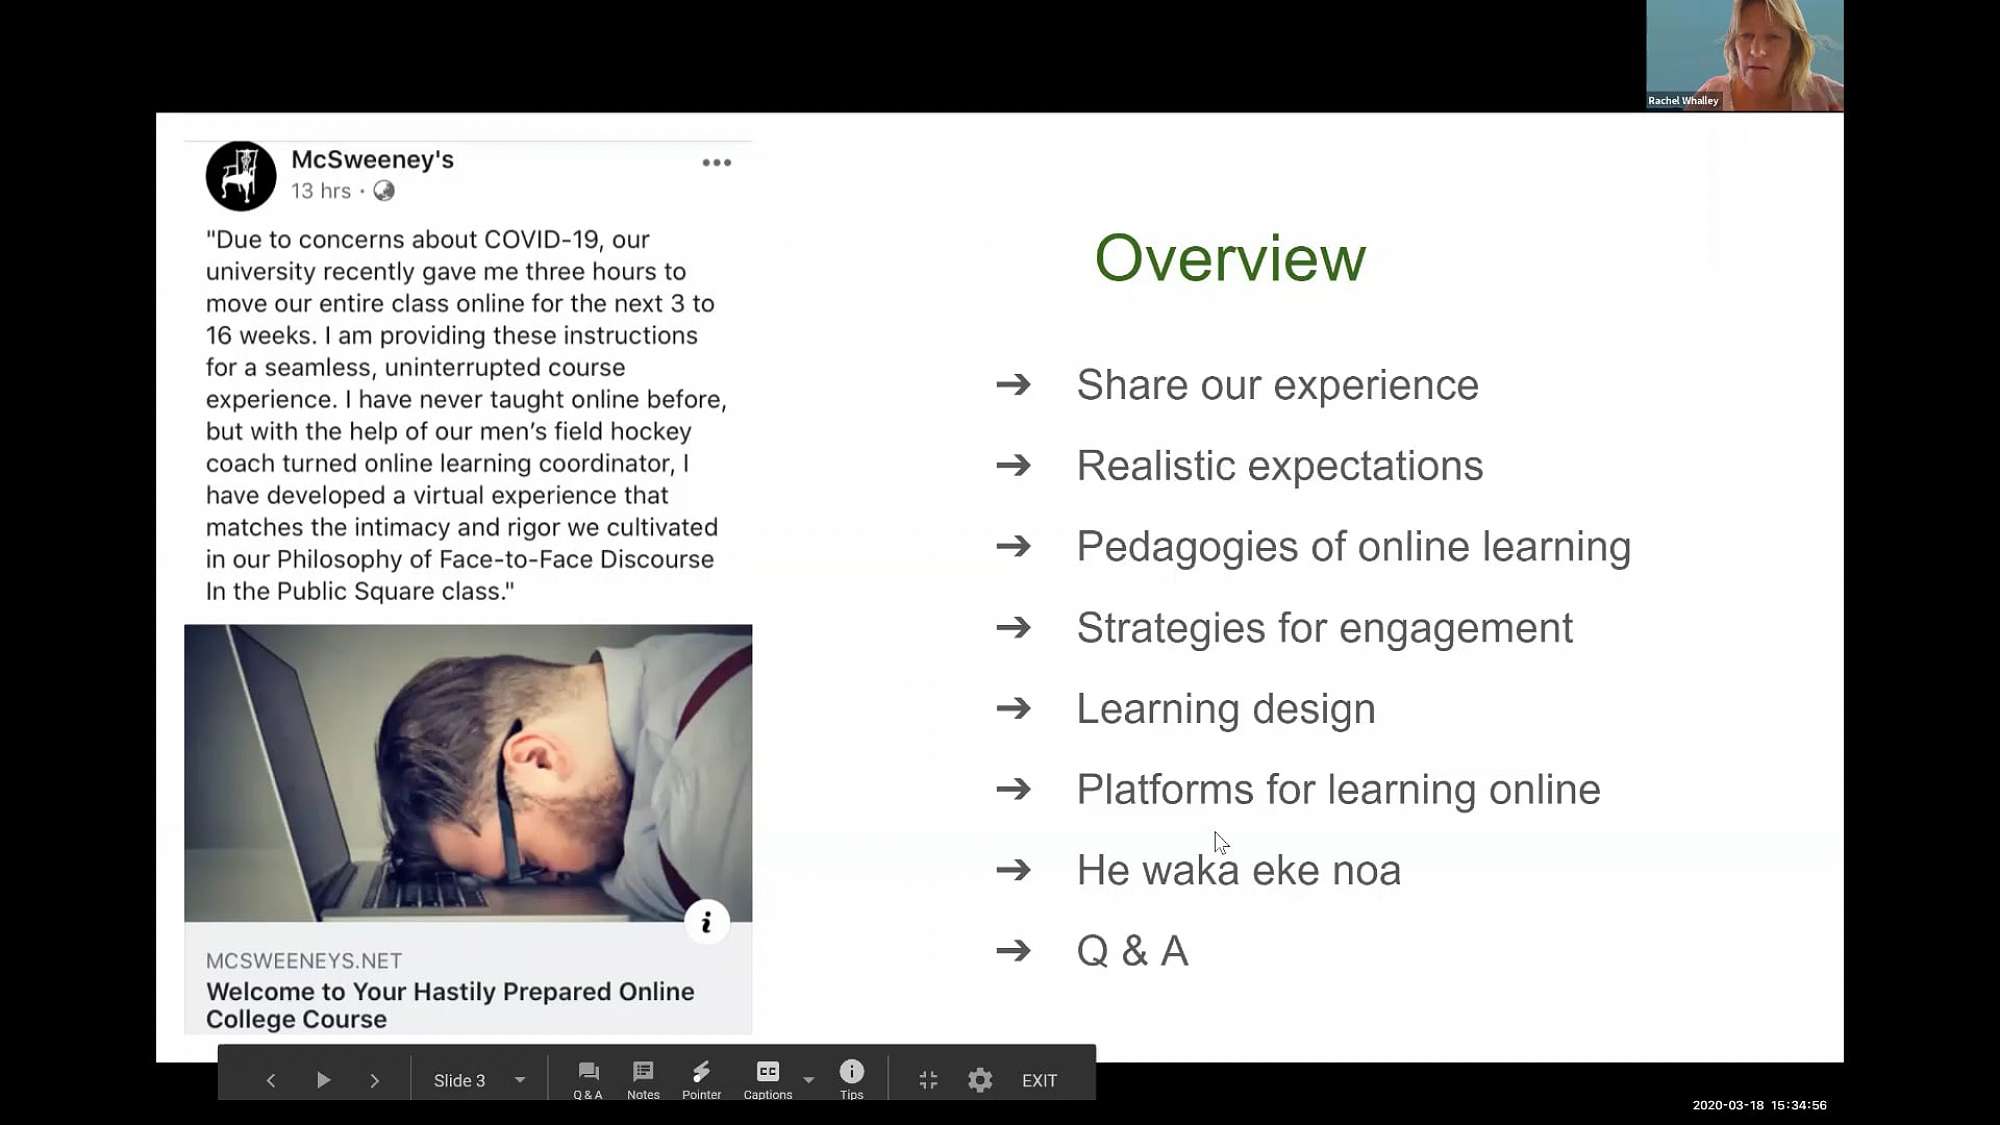Click the EXIT button
Viewport: 2000px width, 1125px height.
tap(1039, 1080)
